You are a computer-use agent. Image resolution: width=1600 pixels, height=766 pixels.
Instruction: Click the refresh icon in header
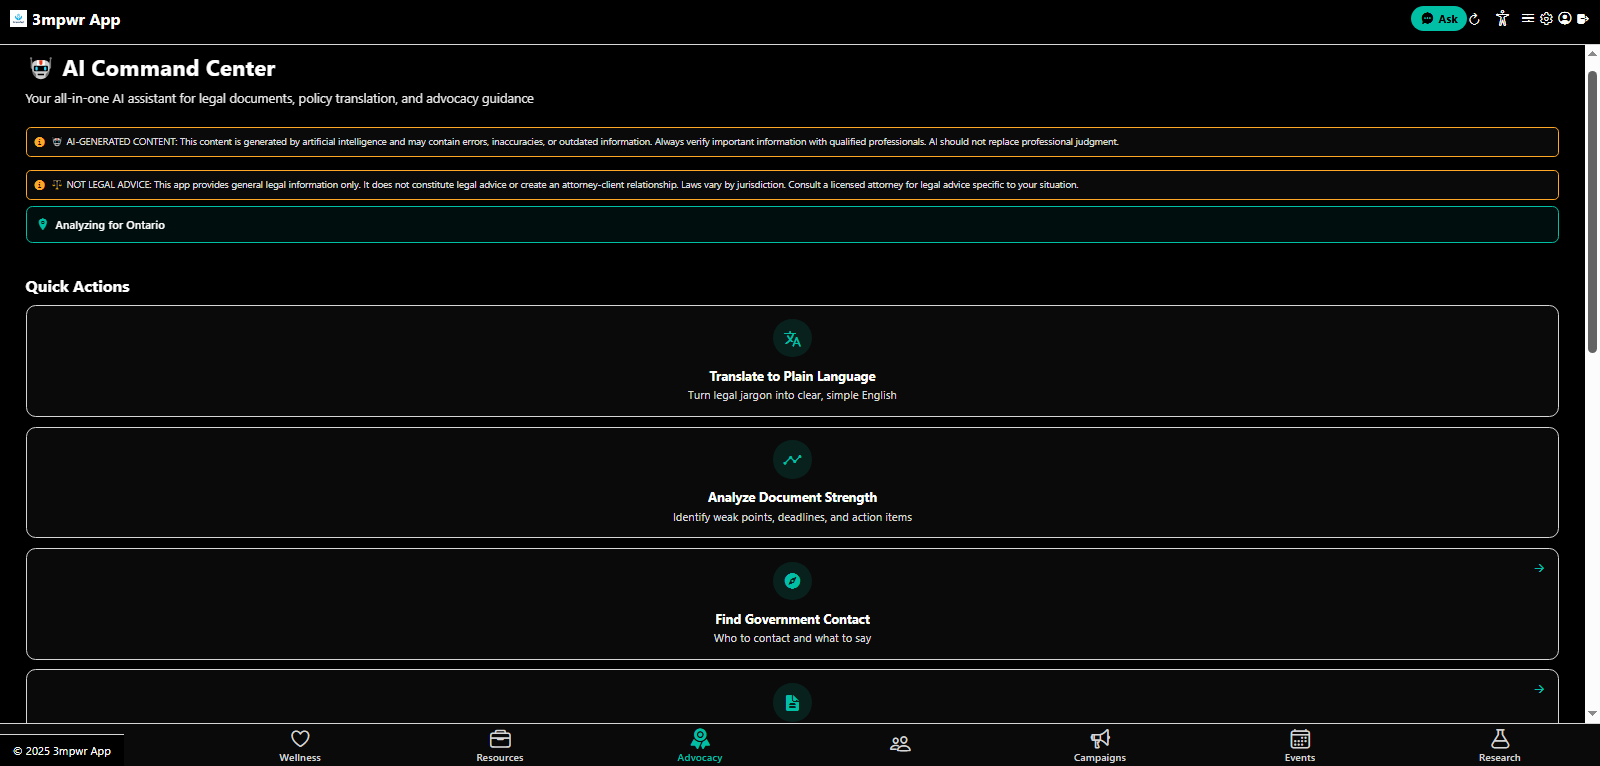(x=1474, y=19)
